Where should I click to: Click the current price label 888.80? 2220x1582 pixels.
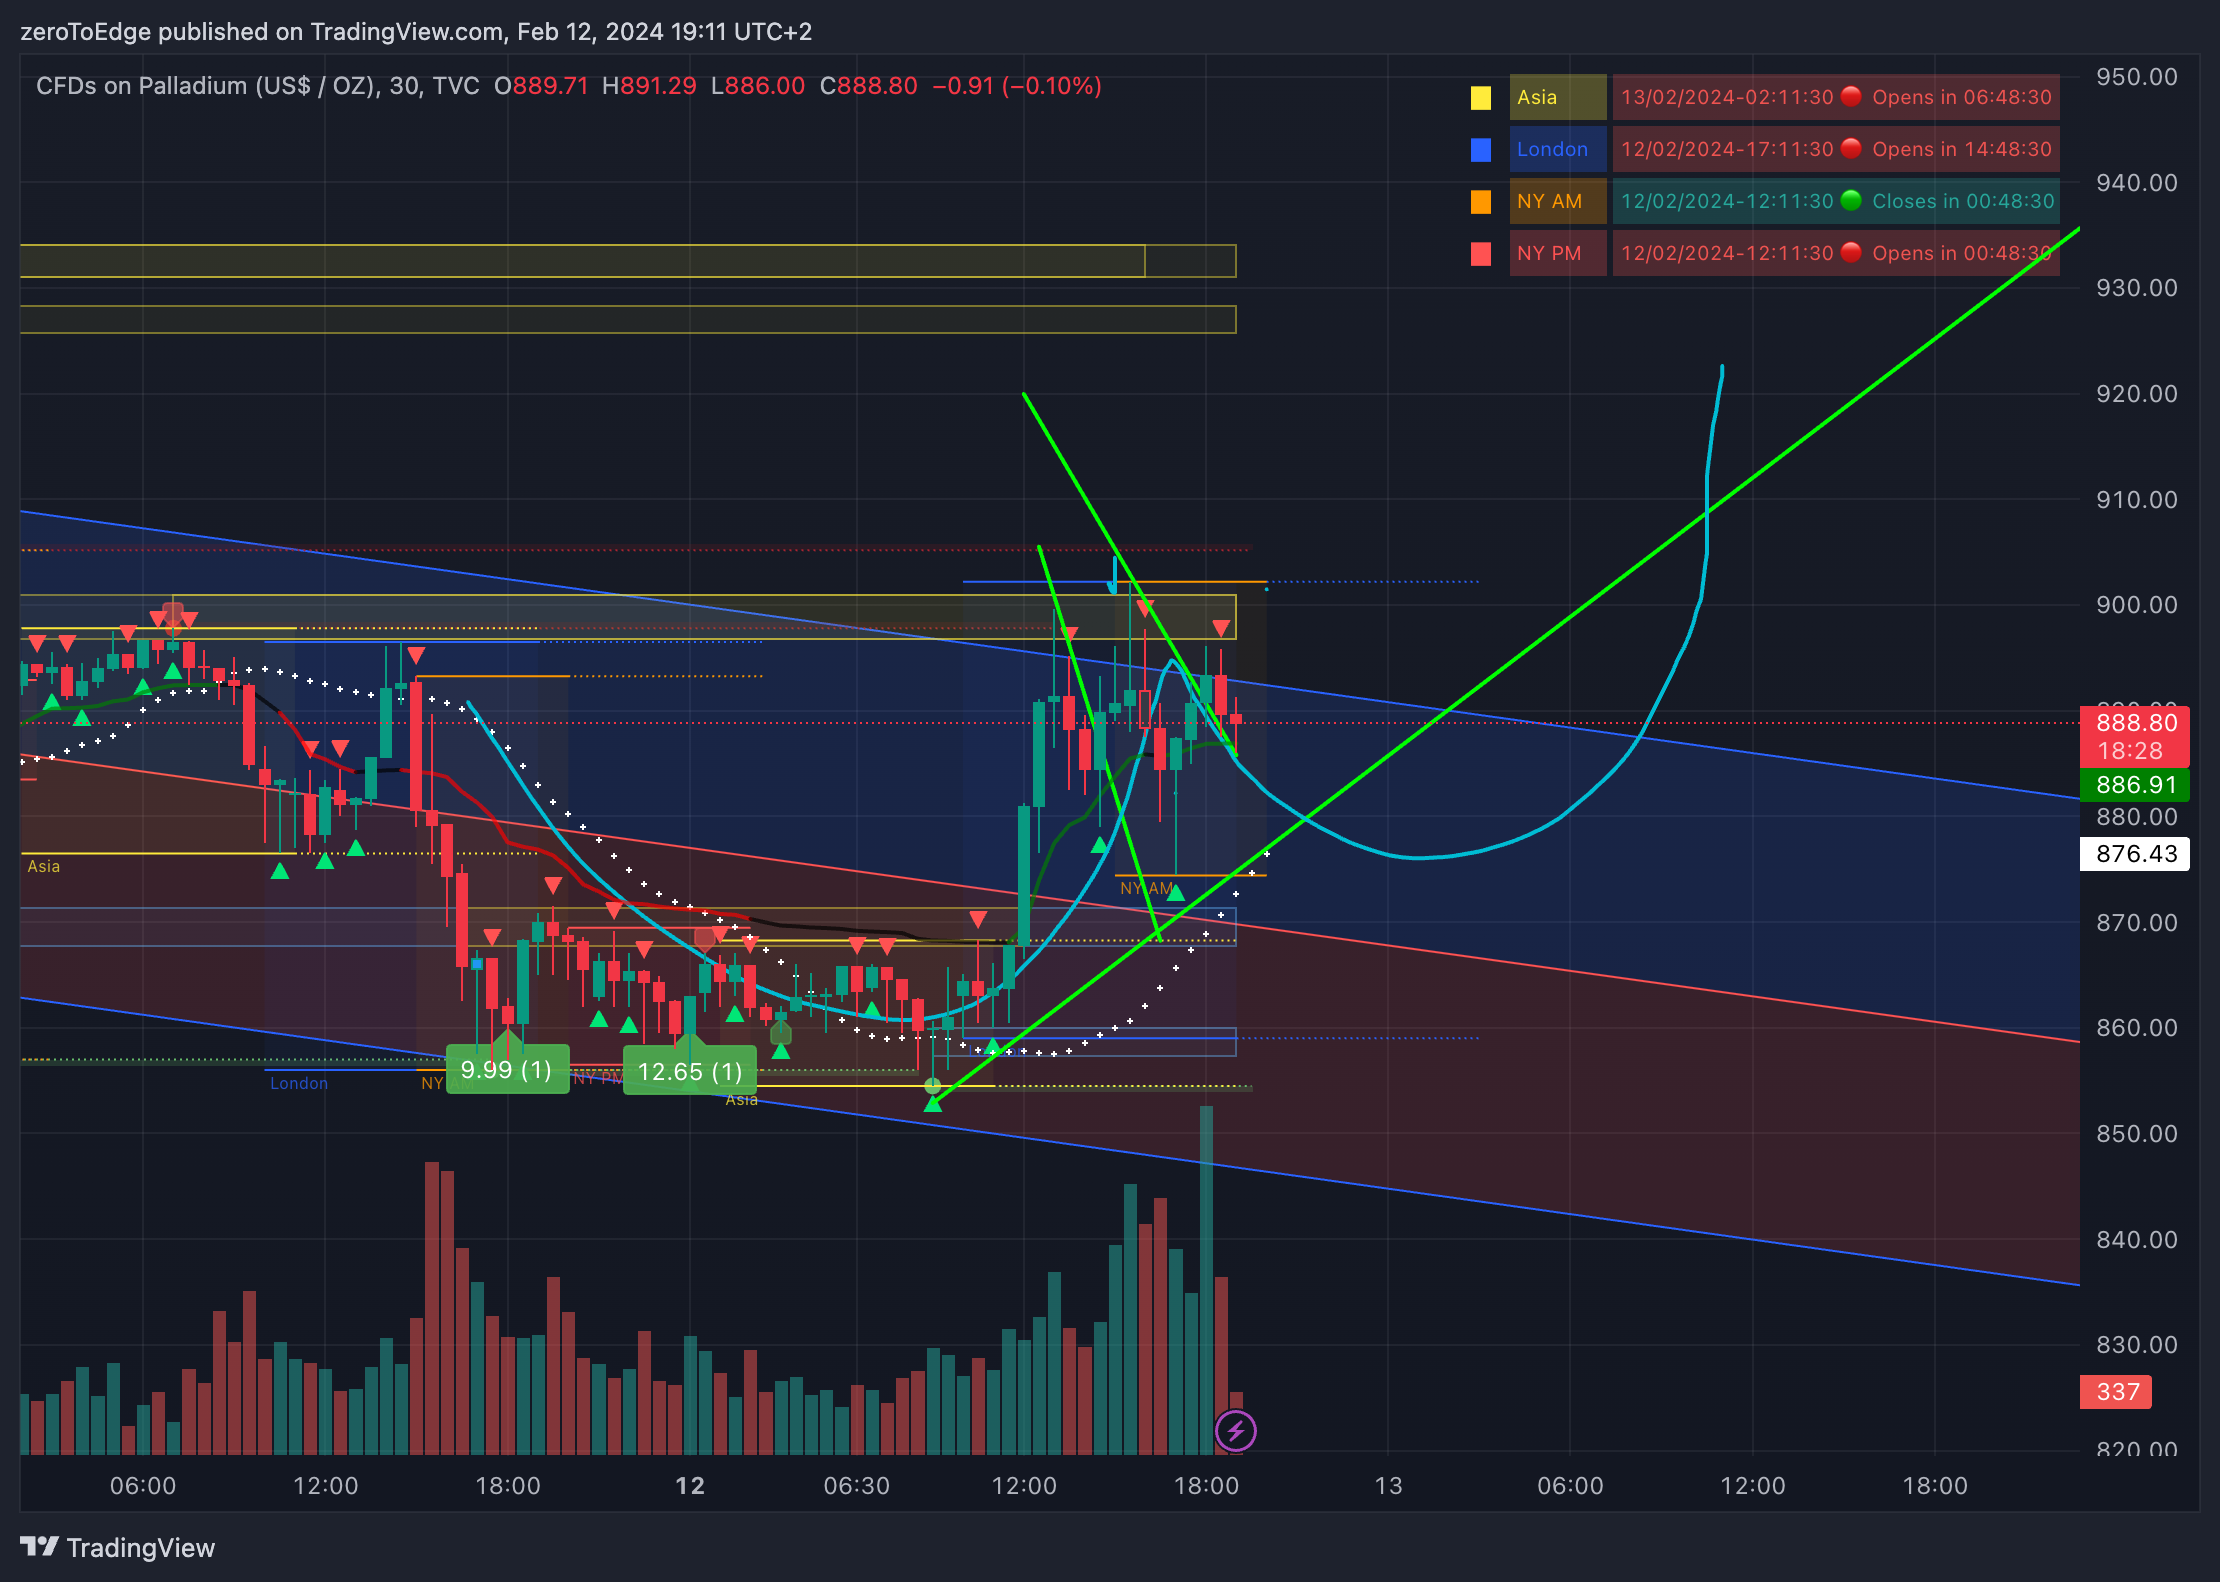2136,723
